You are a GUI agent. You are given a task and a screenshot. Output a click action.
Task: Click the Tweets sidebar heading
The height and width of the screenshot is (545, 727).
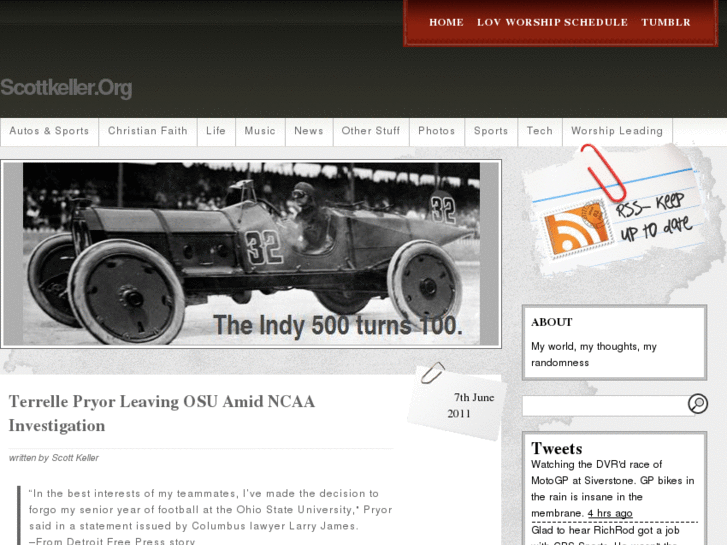(x=557, y=449)
